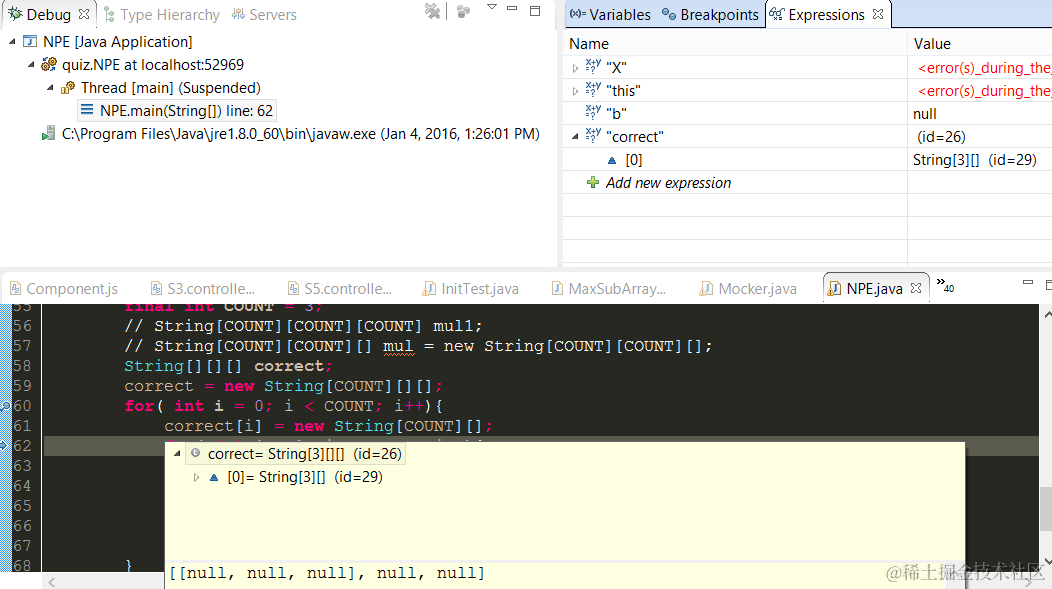Click the editor horizontal scrollbar left arrow
Screen dimensions: 1052x589
point(52,582)
